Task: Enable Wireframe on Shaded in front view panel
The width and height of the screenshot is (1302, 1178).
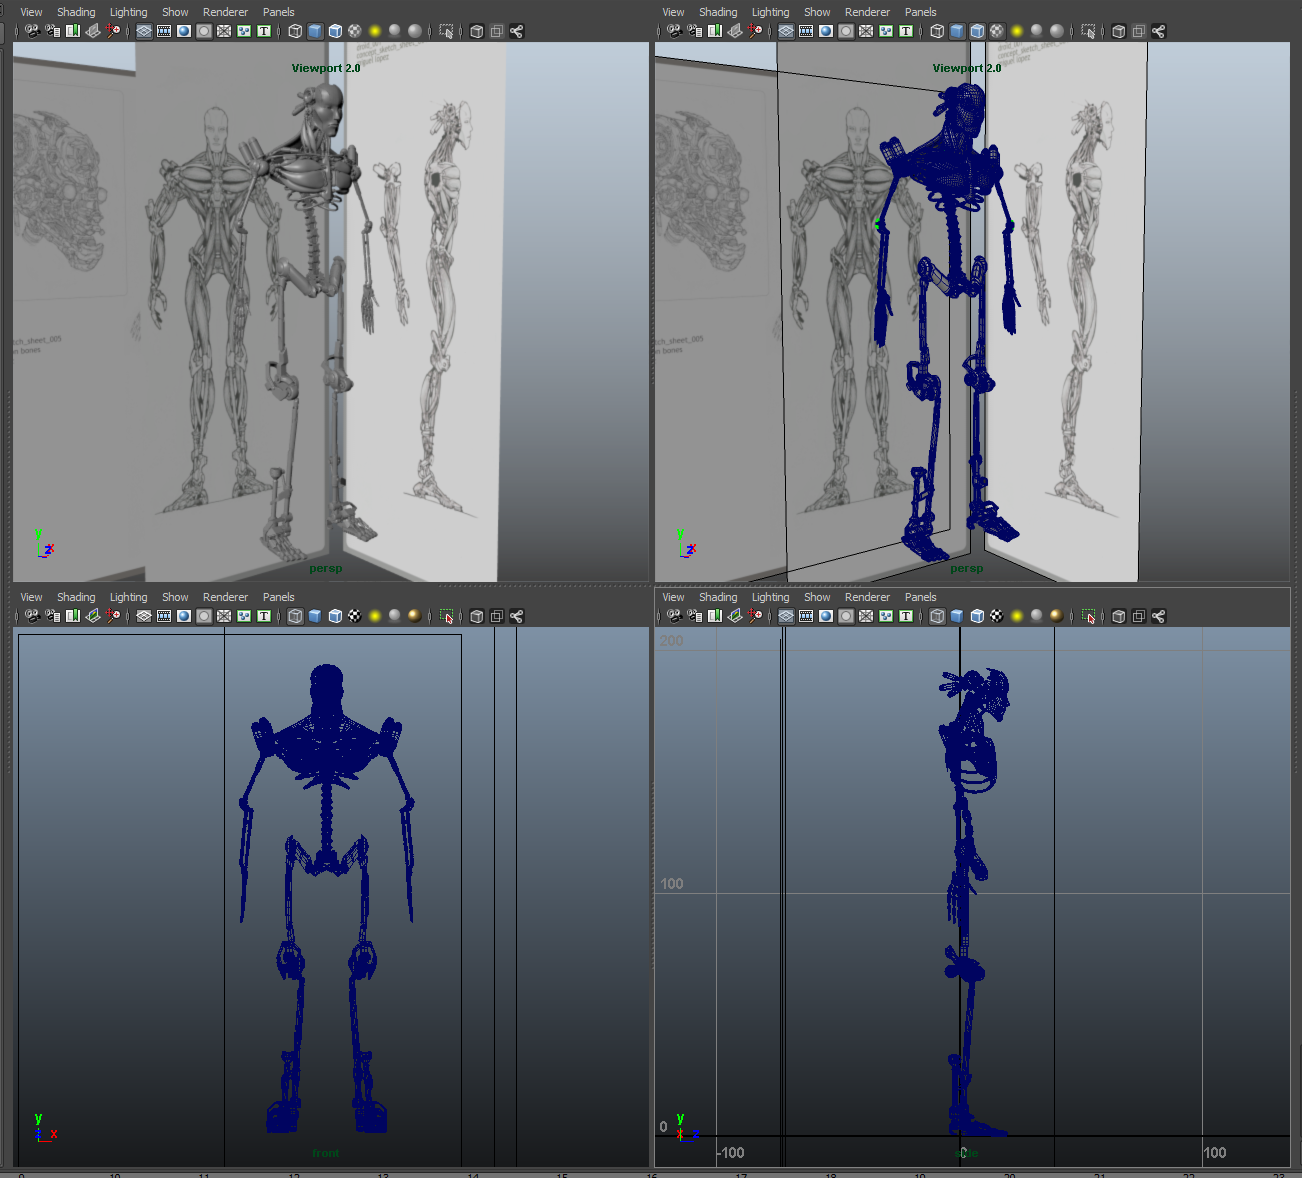Action: (x=335, y=616)
